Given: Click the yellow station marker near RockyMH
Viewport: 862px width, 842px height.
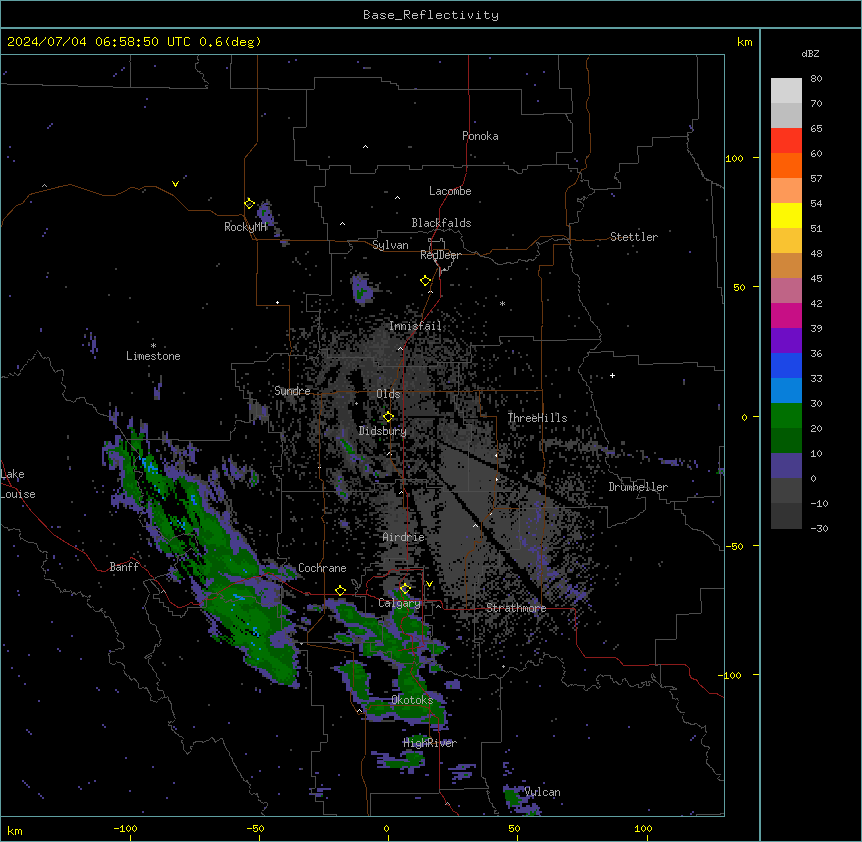Looking at the screenshot, I should 249,204.
